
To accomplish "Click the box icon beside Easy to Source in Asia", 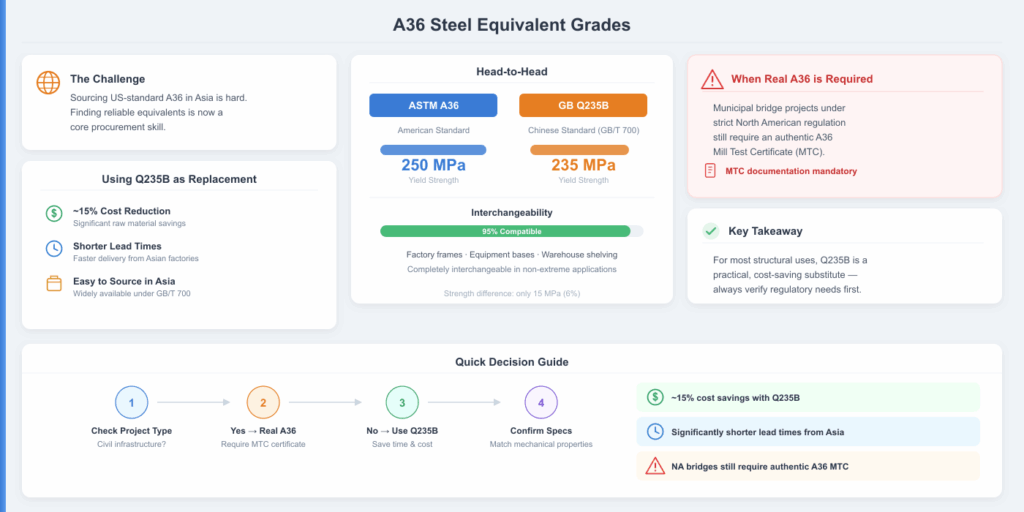I will 54,283.
